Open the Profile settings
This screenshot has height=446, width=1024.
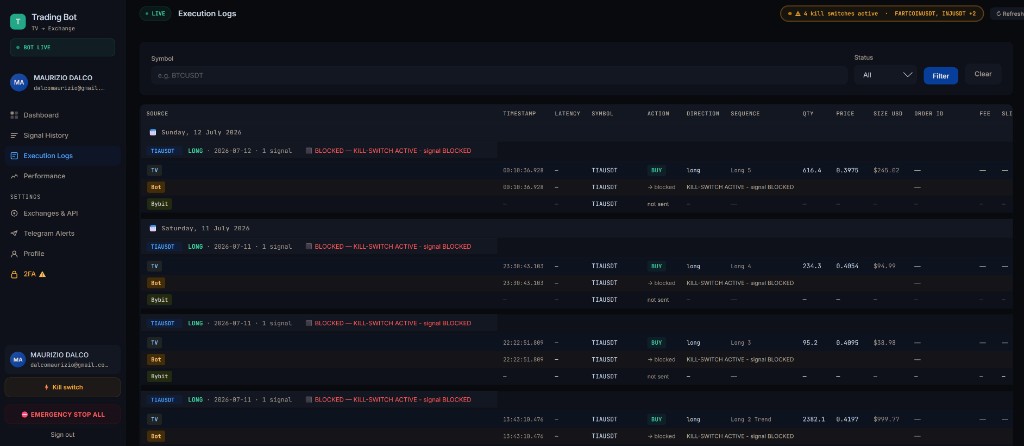[34, 253]
